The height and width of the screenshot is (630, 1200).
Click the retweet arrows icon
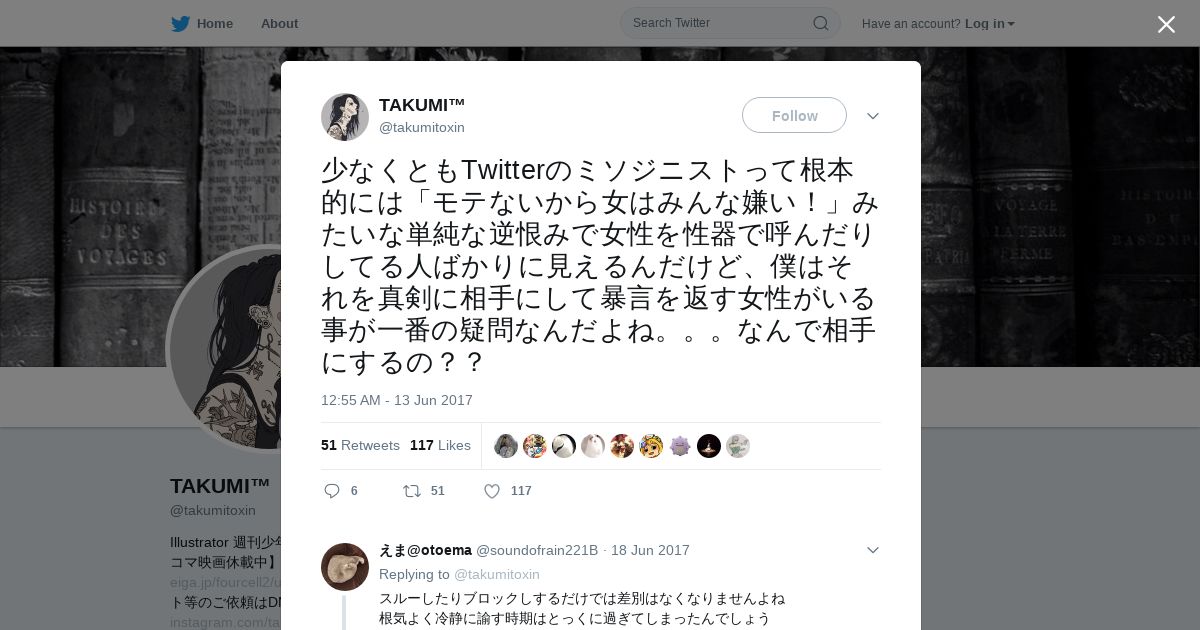tap(411, 491)
